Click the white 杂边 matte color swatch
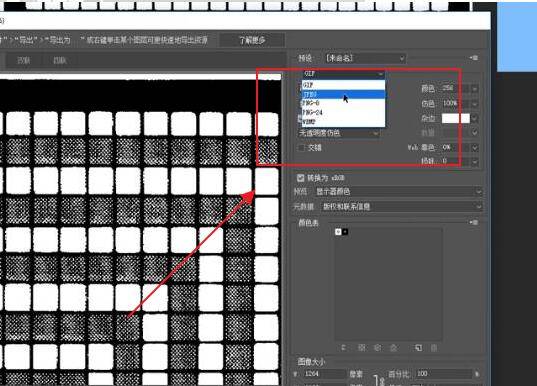 pyautogui.click(x=456, y=119)
